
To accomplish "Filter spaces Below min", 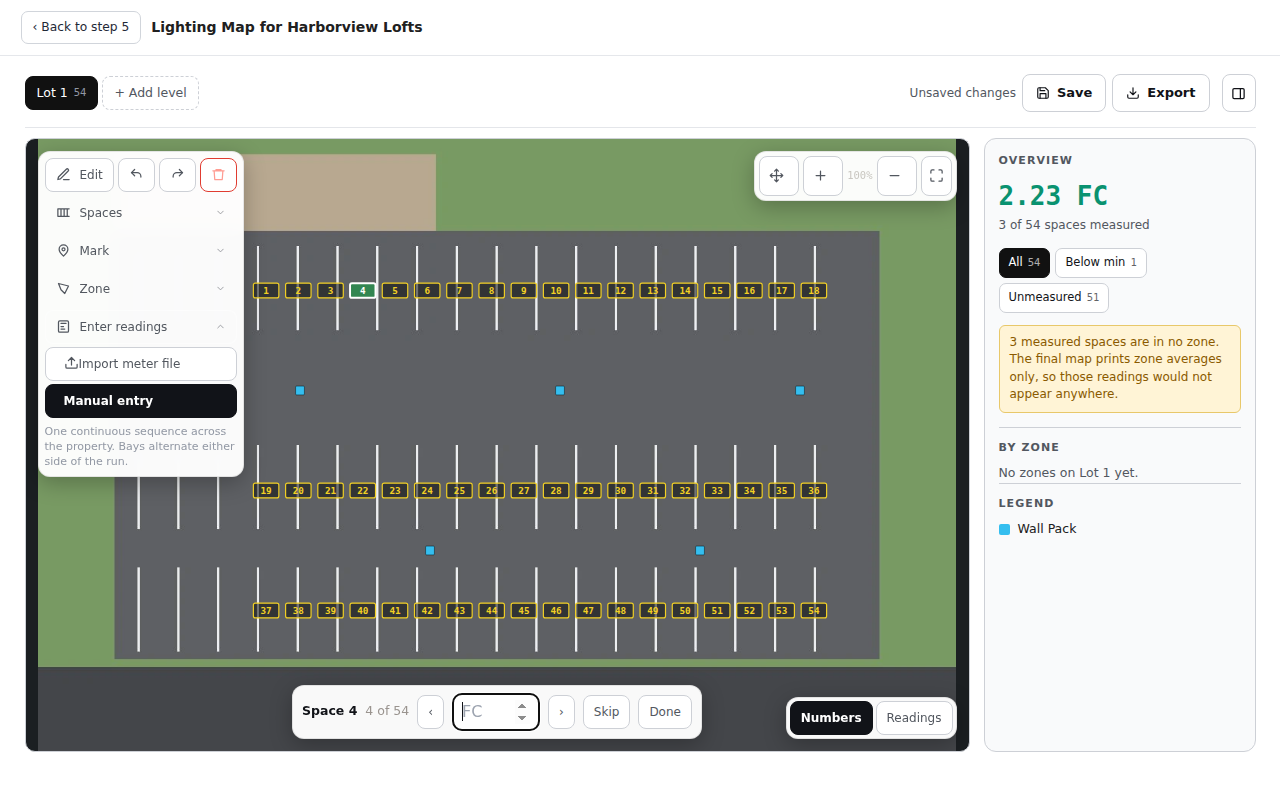I will [x=1101, y=262].
